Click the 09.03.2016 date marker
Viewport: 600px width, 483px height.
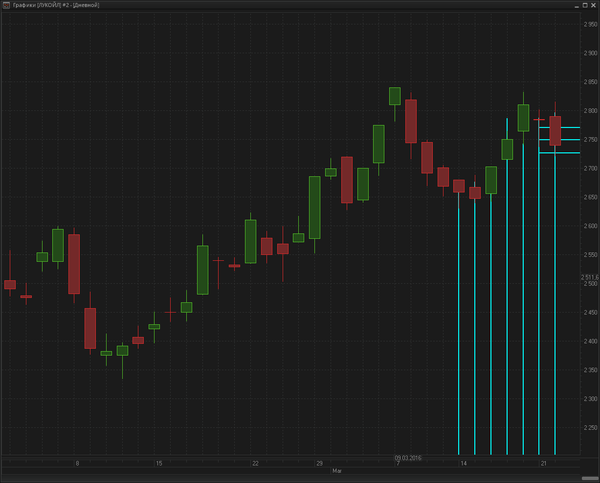408,458
